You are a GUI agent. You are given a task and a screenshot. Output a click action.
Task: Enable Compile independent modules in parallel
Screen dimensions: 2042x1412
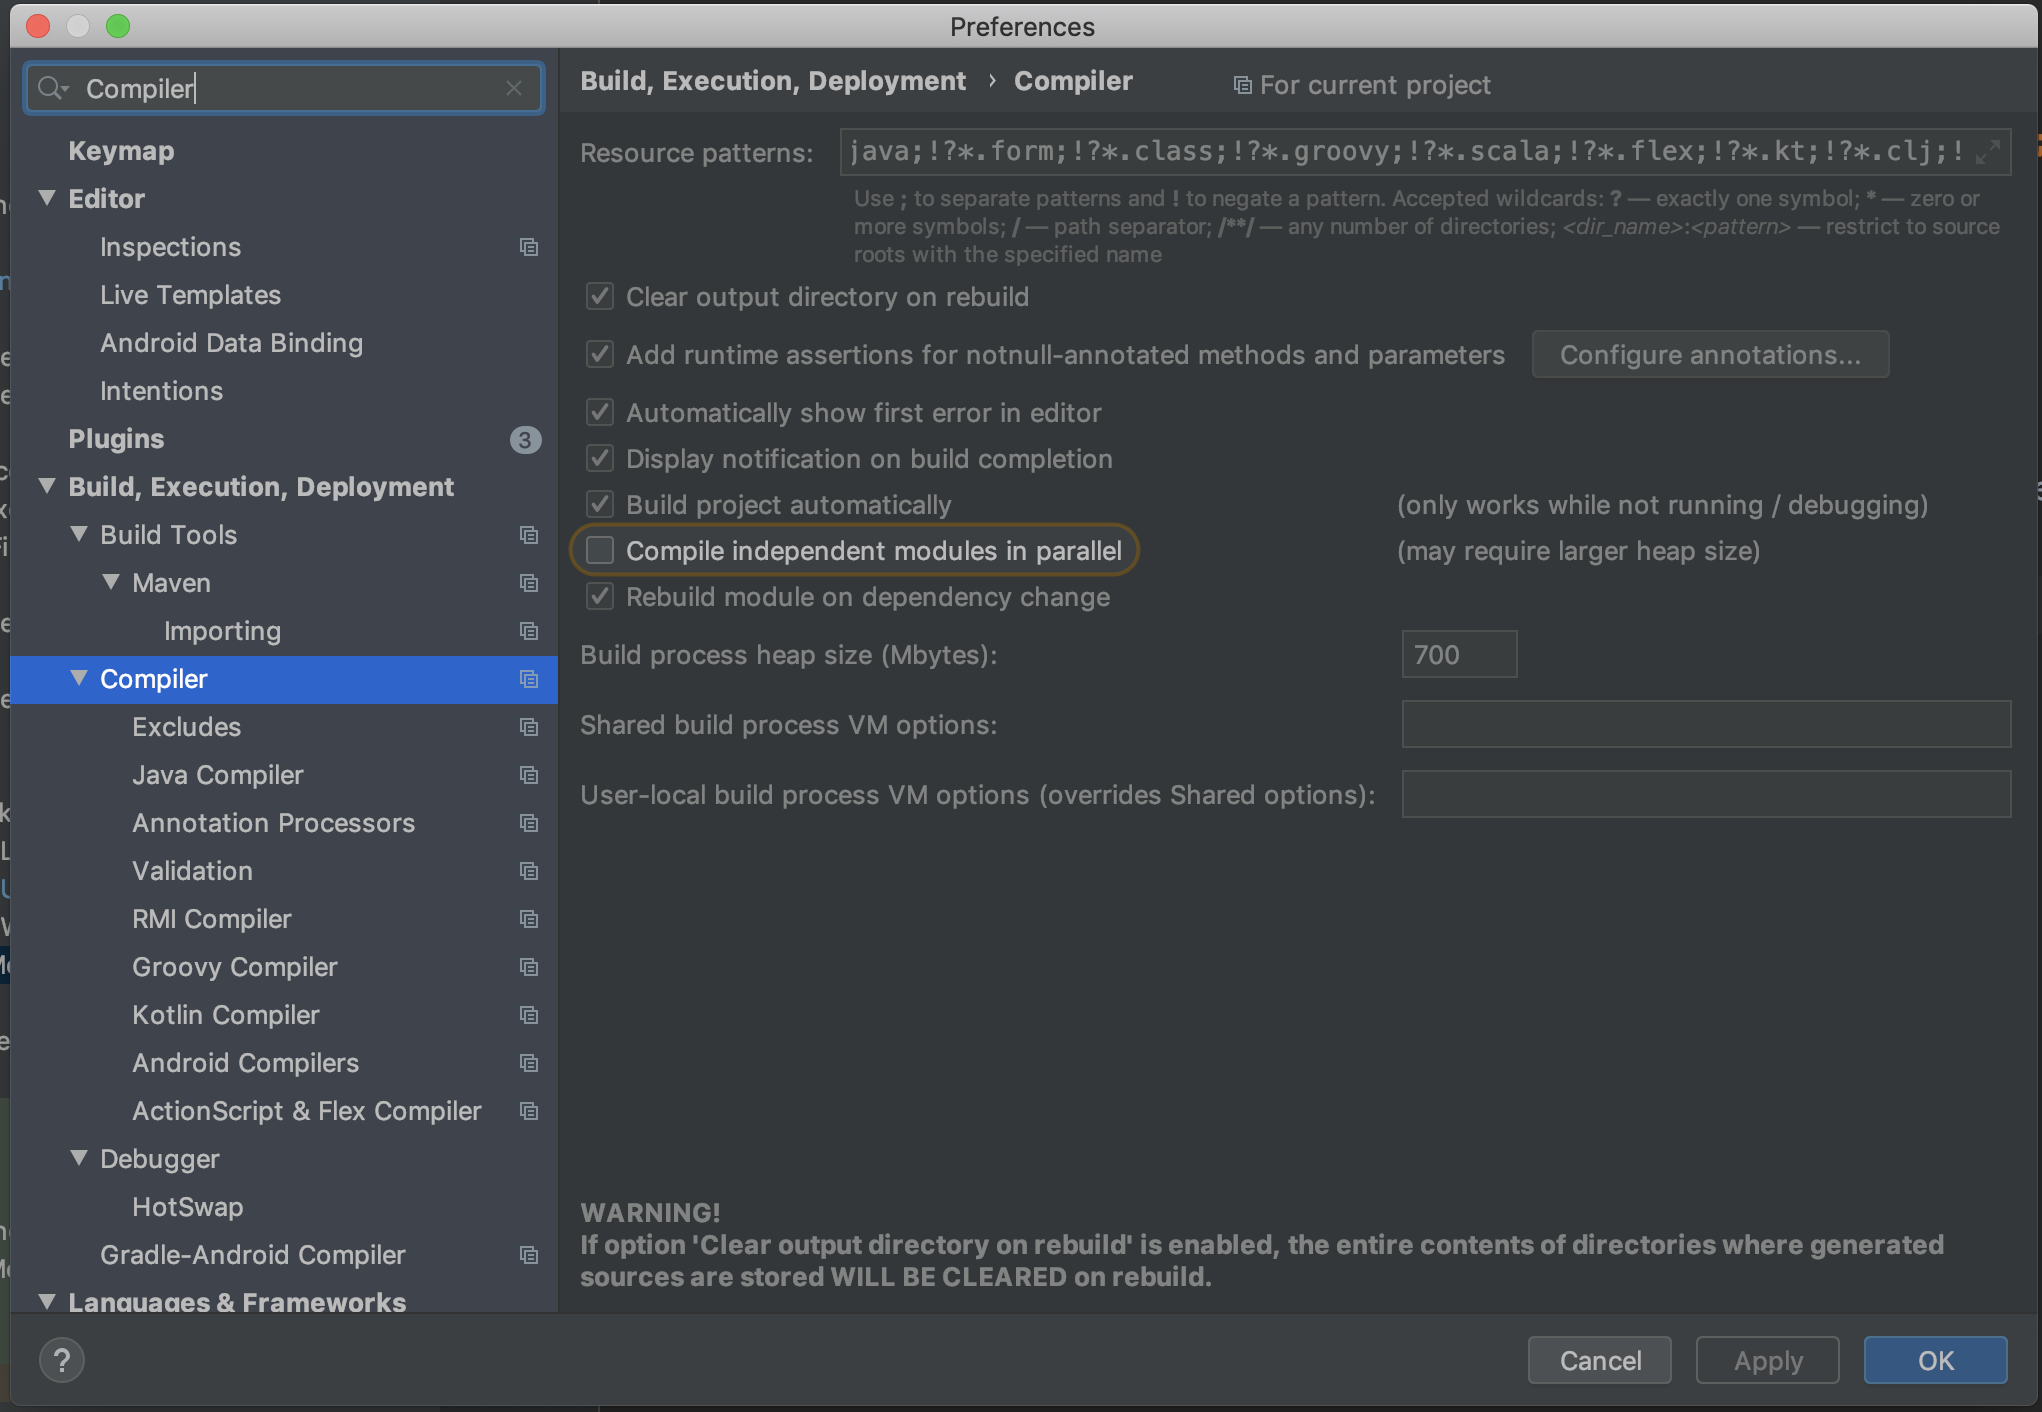pyautogui.click(x=600, y=551)
